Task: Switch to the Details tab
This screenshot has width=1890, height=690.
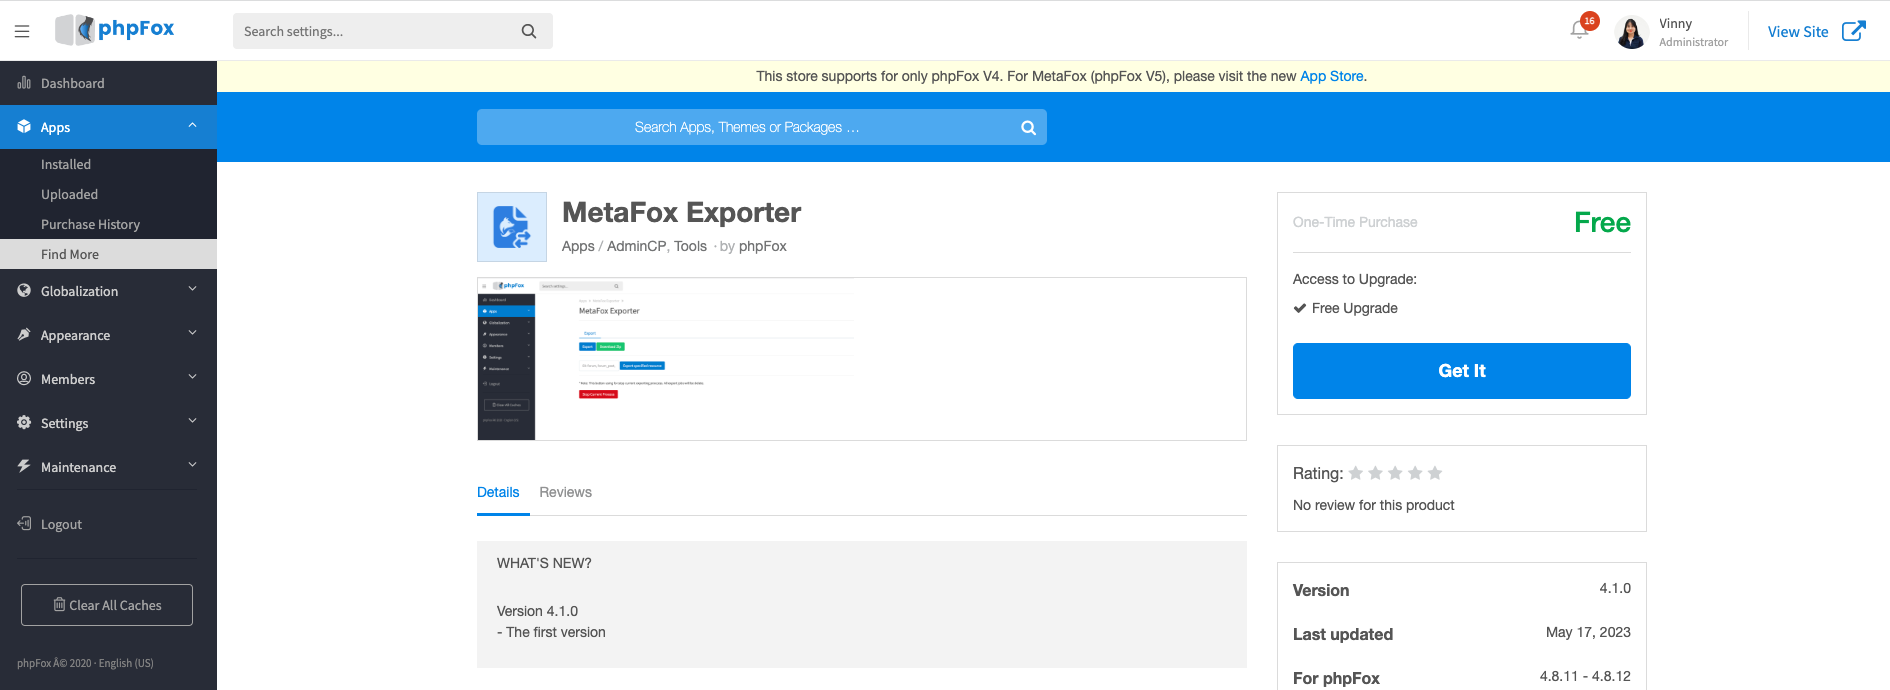Action: 498,492
